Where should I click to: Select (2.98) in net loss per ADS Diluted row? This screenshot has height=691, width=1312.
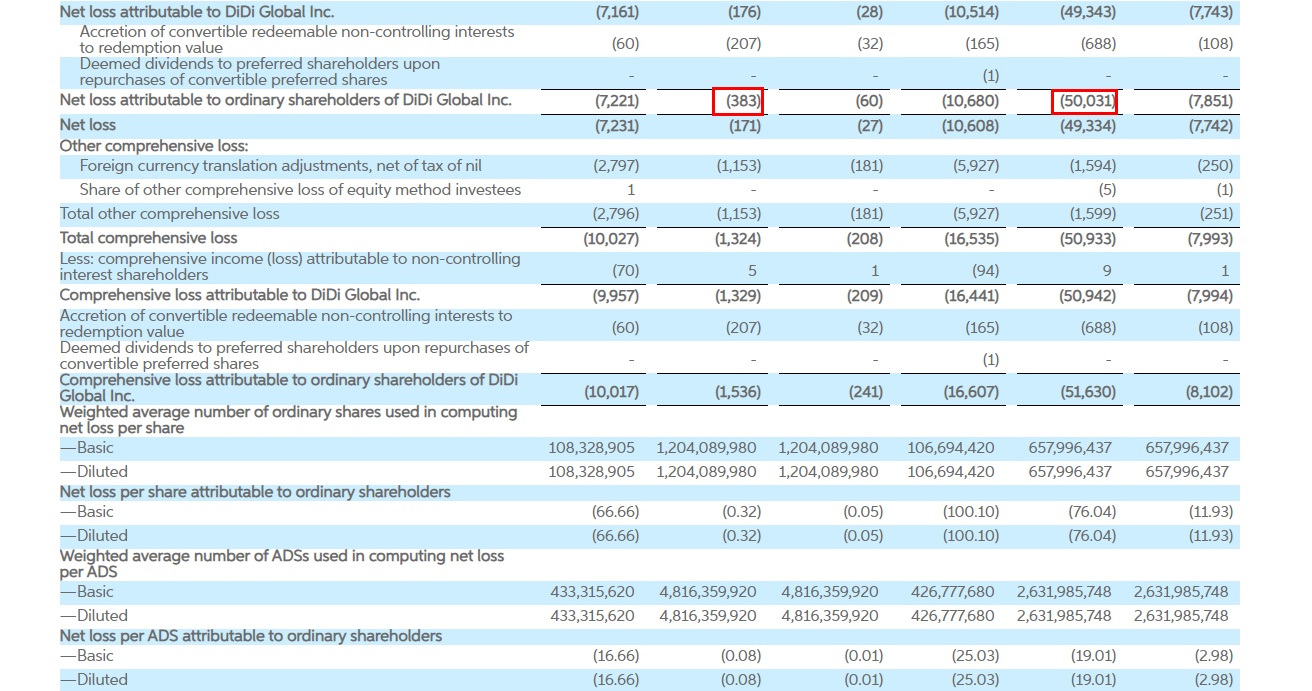[x=1215, y=680]
